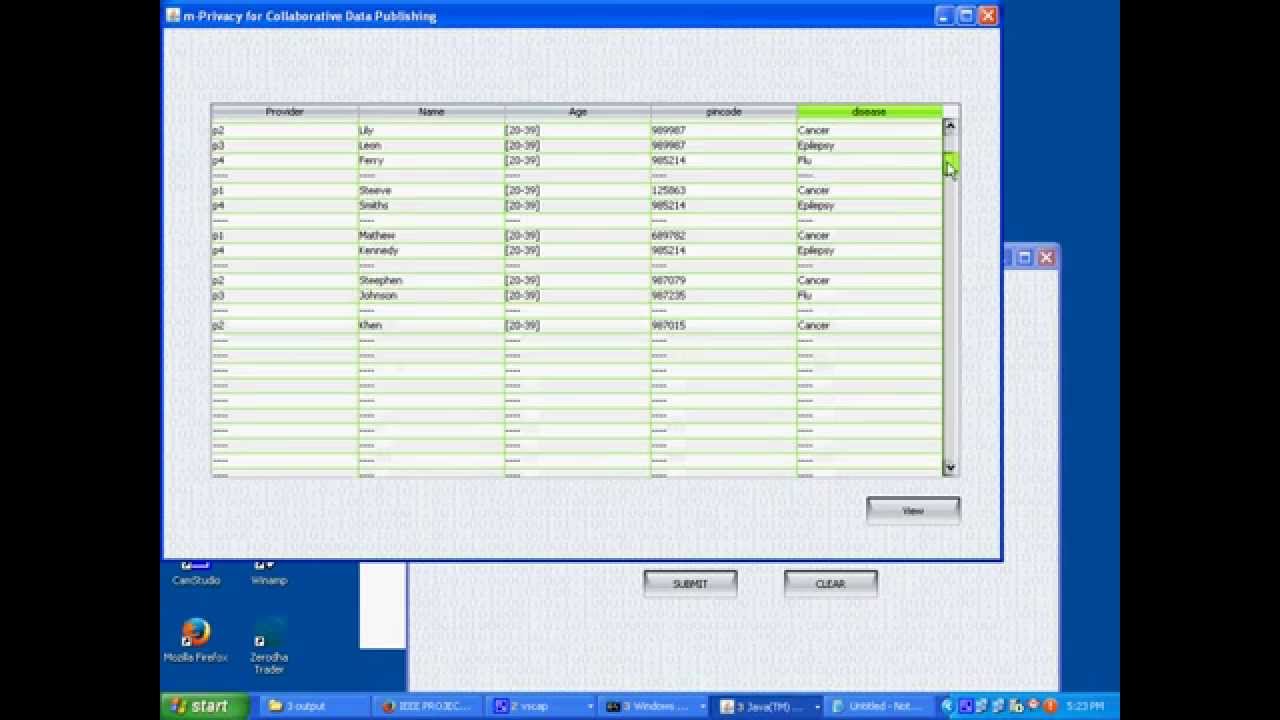Click the View button
The image size is (1280, 720).
pos(913,510)
